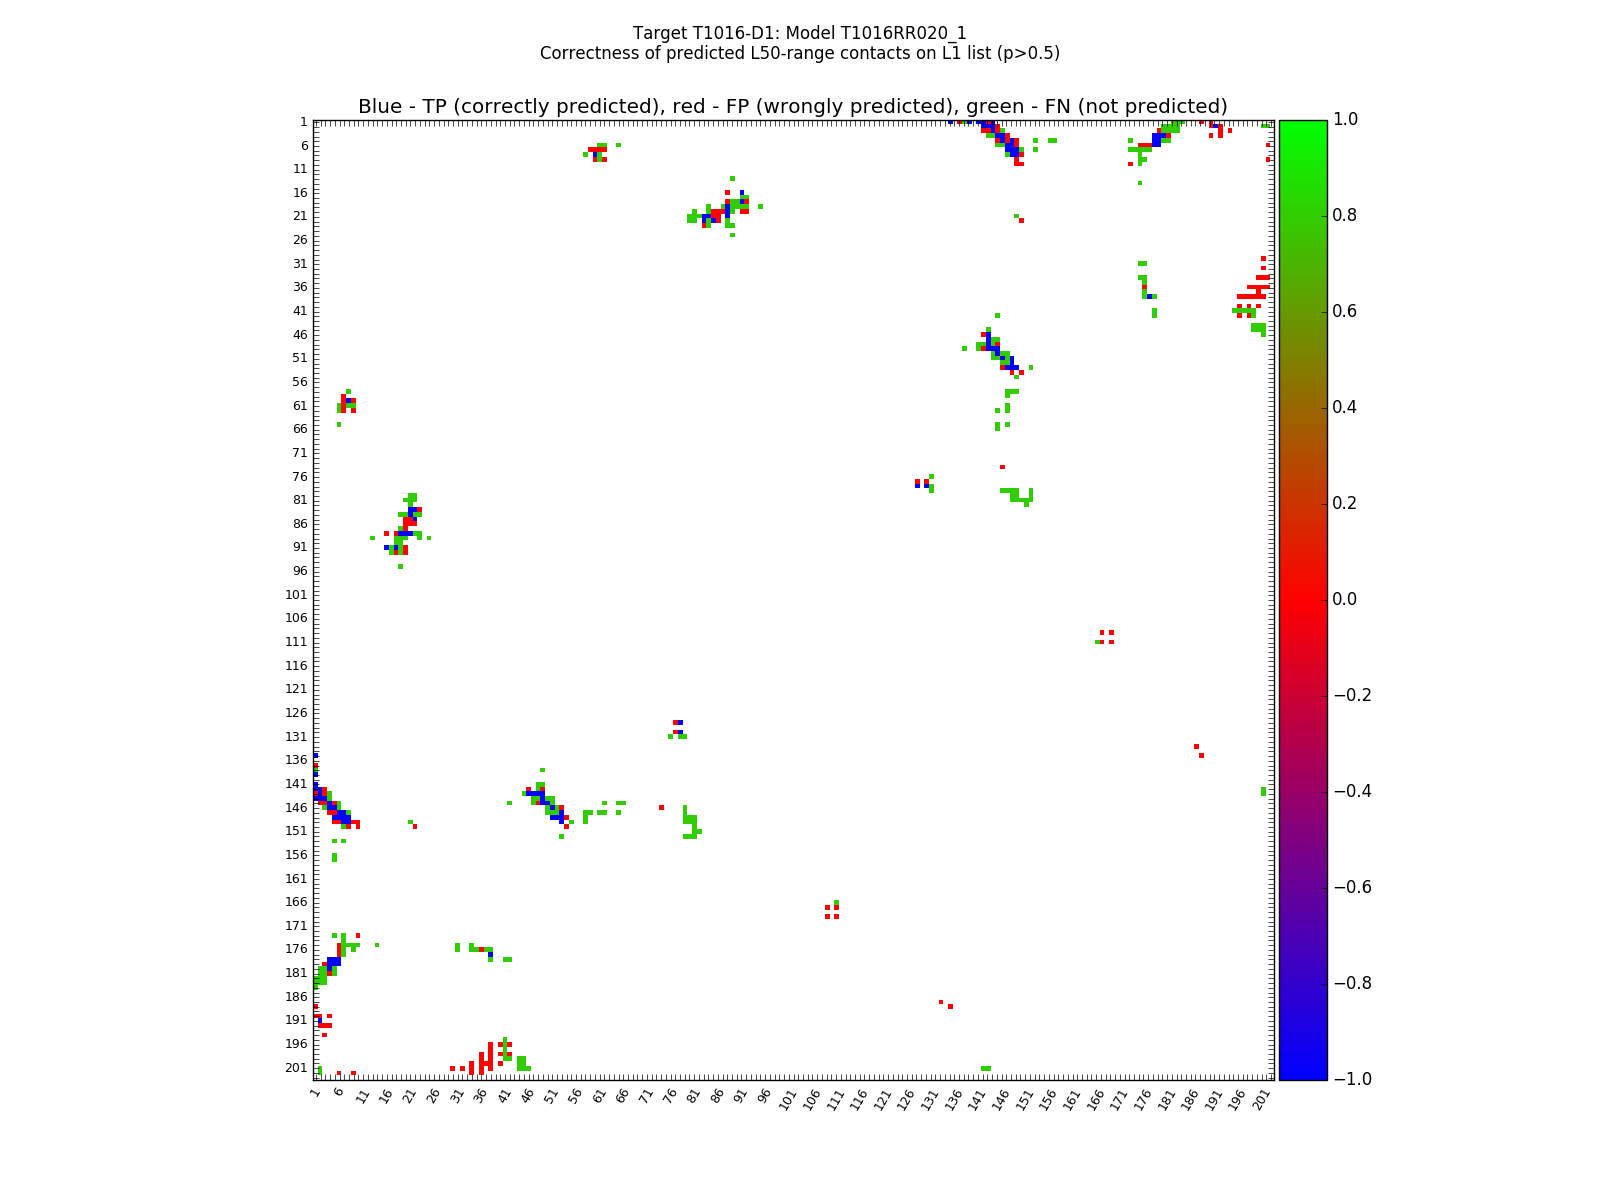The width and height of the screenshot is (1600, 1200).
Task: Click the y-axis tick label 101
Action: 295,594
